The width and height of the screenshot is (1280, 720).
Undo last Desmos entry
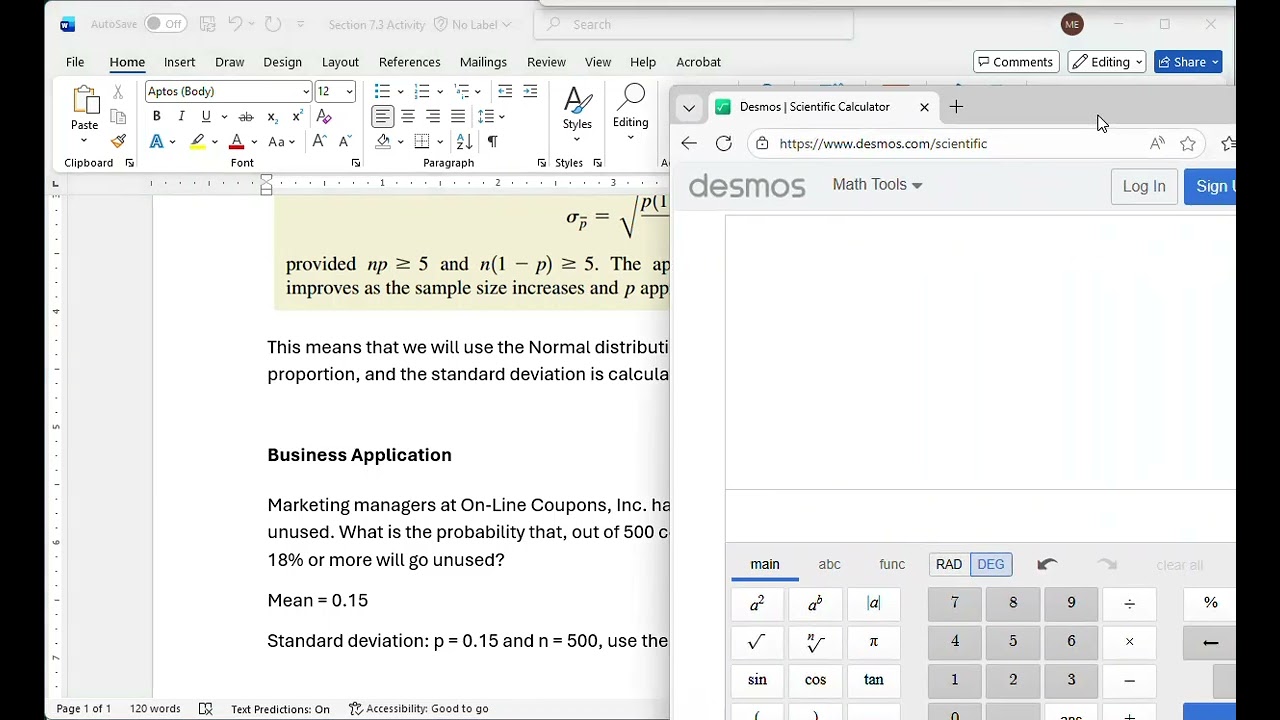[1047, 565]
